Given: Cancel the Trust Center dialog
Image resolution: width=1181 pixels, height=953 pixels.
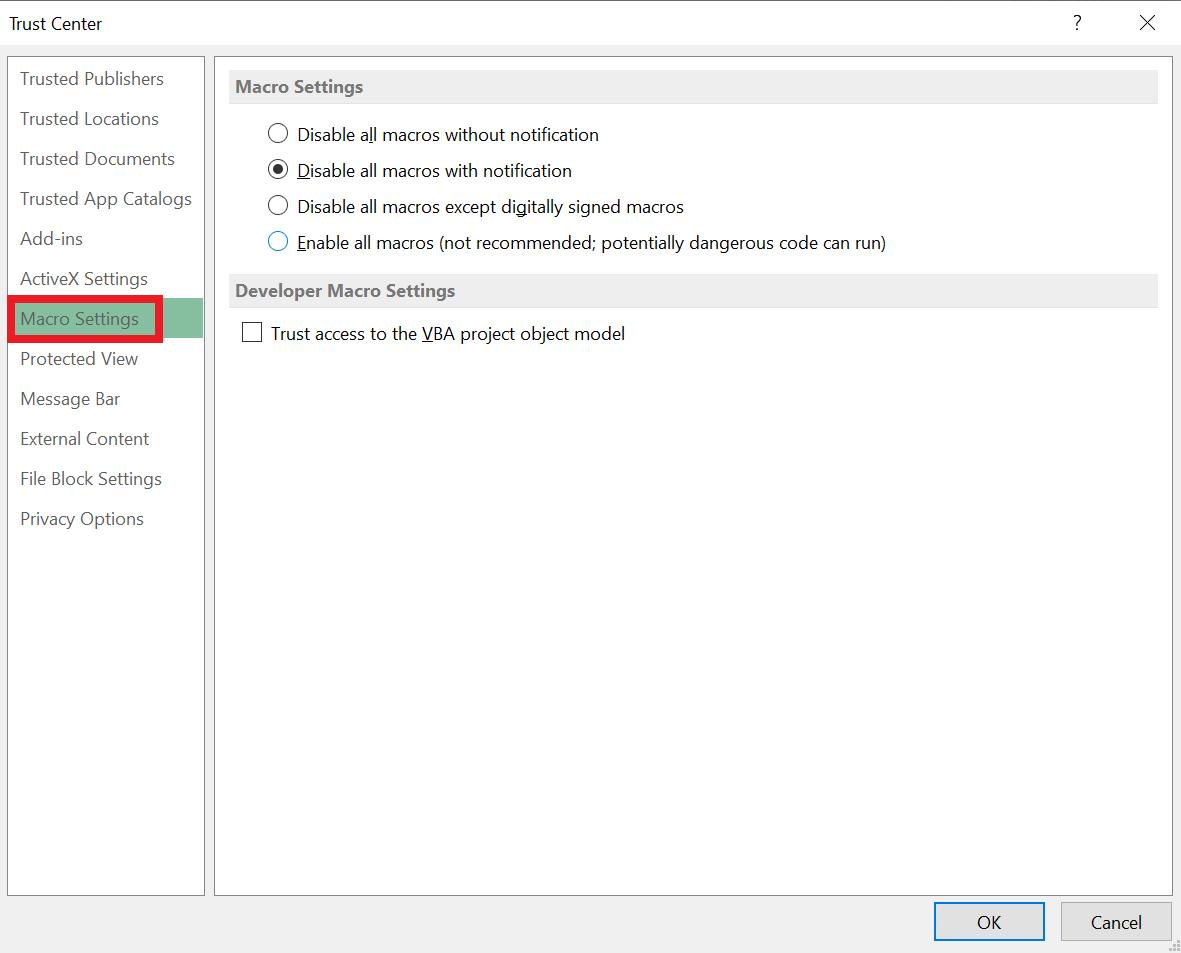Looking at the screenshot, I should point(1115,922).
